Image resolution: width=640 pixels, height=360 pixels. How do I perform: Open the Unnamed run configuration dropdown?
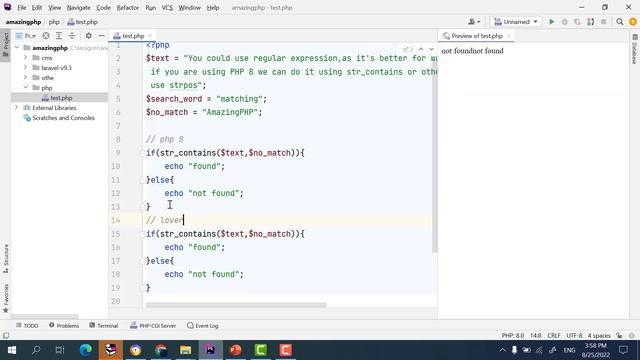(x=516, y=22)
